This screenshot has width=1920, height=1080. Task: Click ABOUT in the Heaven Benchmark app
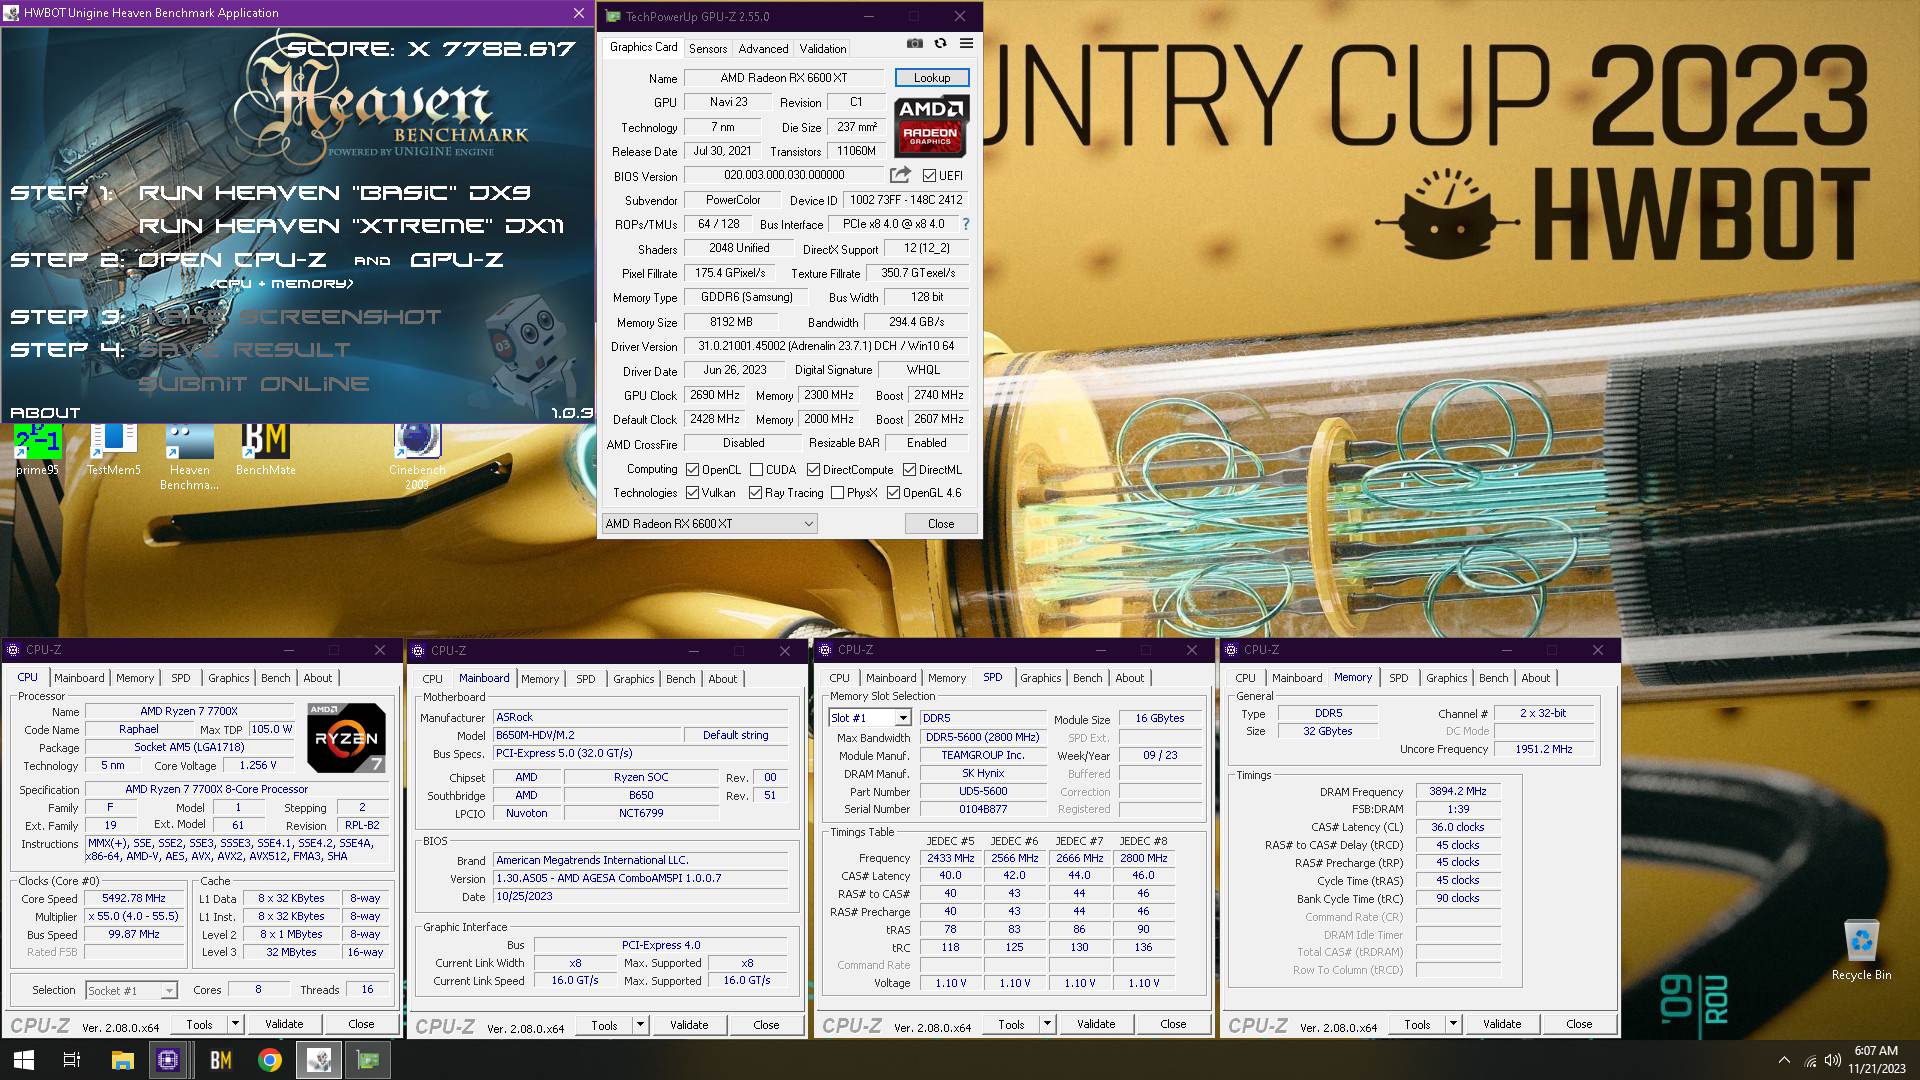click(45, 412)
